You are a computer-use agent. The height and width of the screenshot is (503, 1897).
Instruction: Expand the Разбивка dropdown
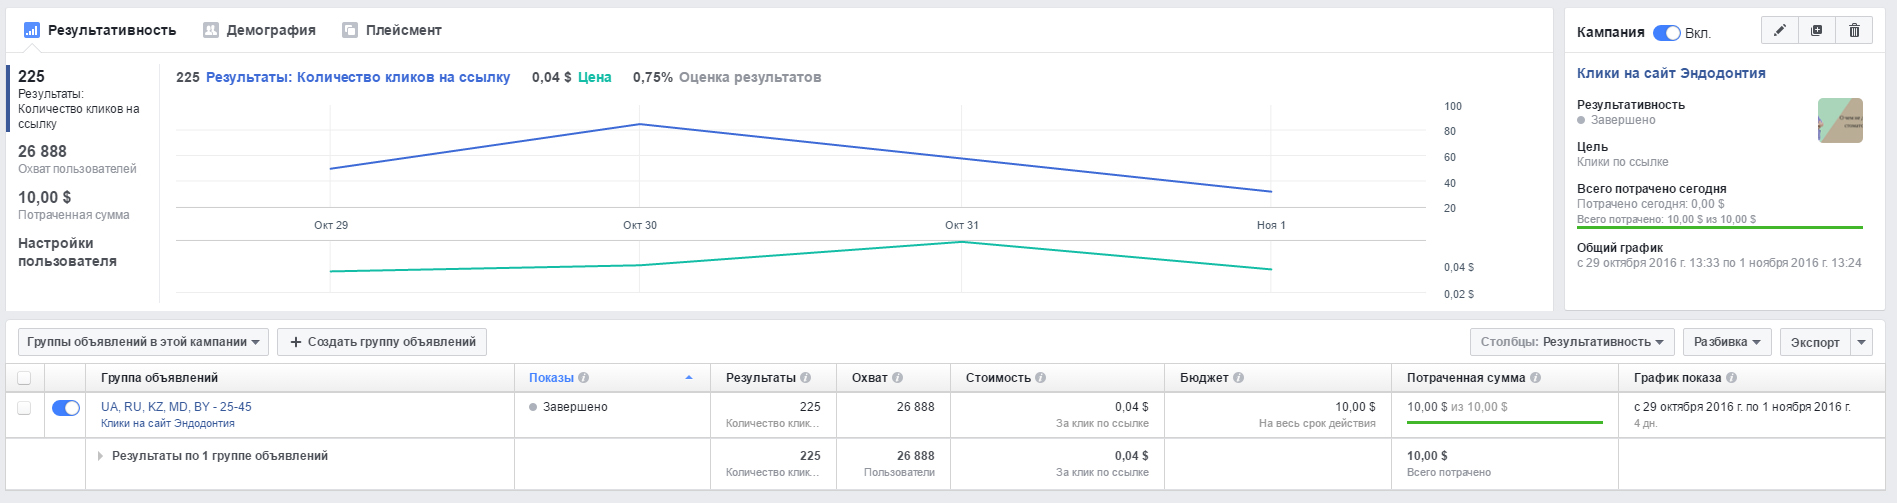(1727, 342)
